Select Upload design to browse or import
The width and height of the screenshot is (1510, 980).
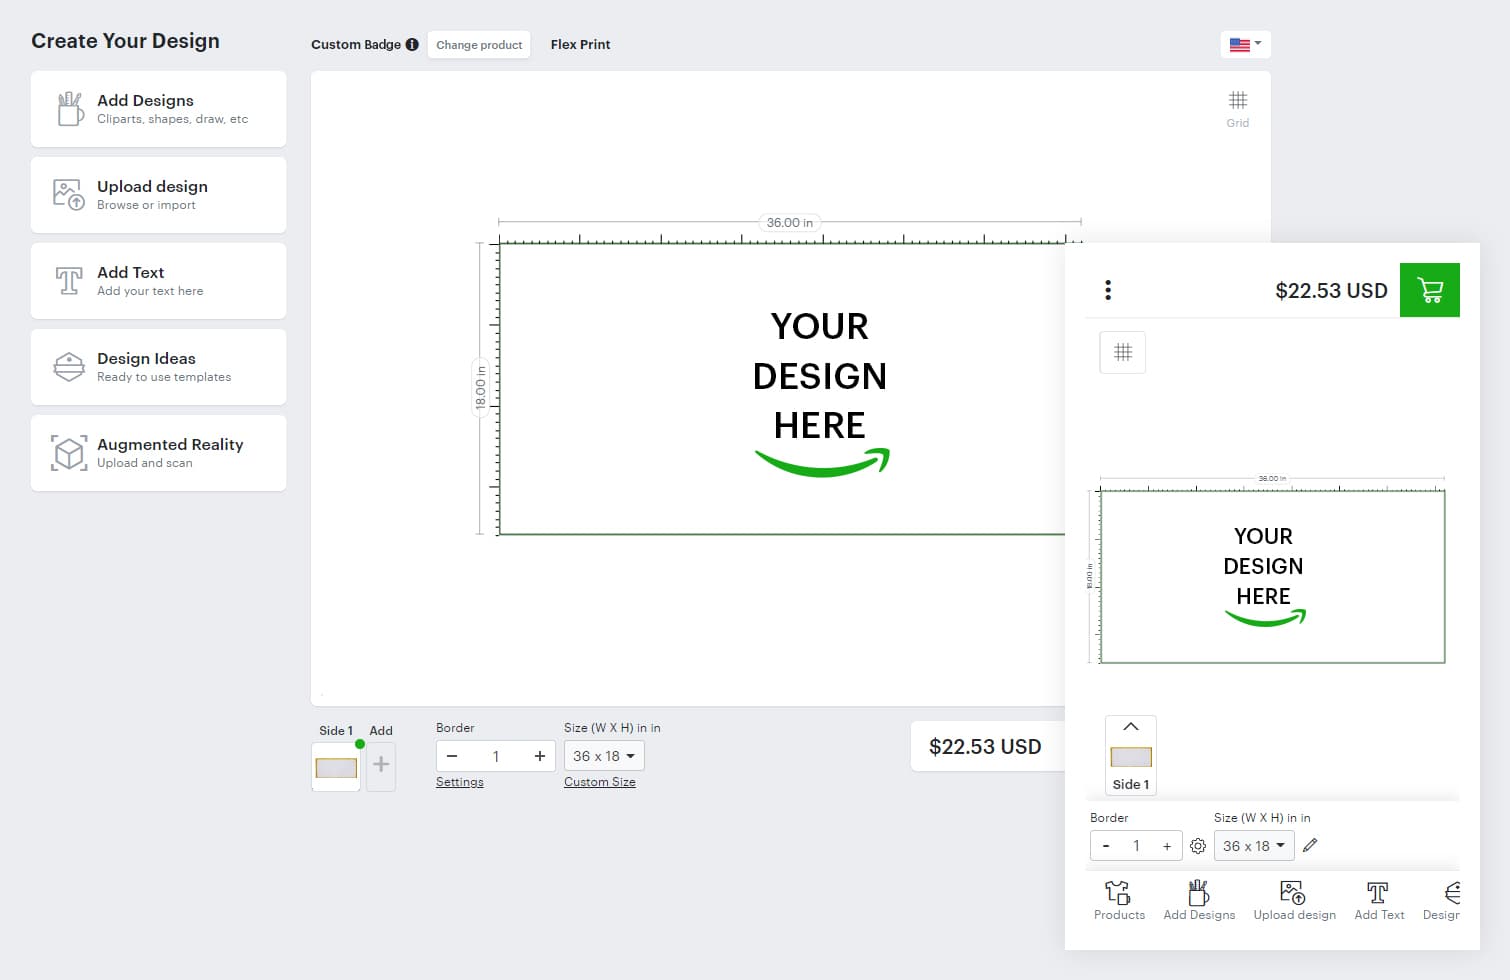pos(158,194)
